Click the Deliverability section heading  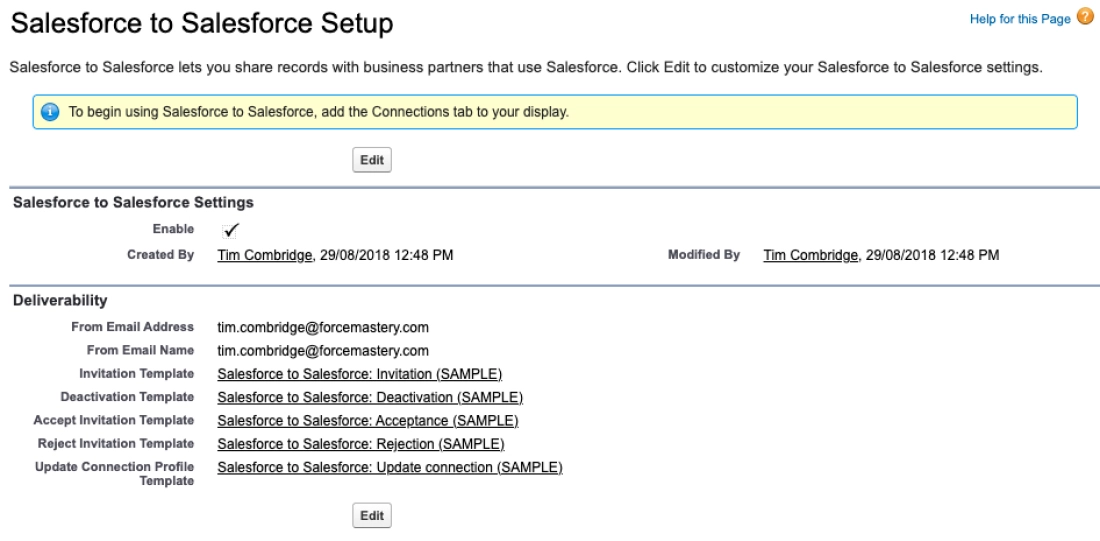[60, 300]
